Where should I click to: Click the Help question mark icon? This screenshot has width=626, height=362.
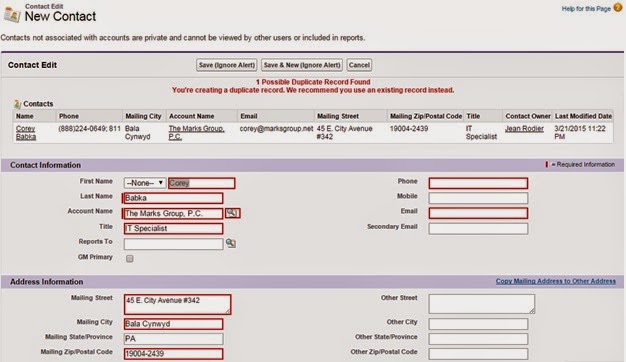[618, 8]
